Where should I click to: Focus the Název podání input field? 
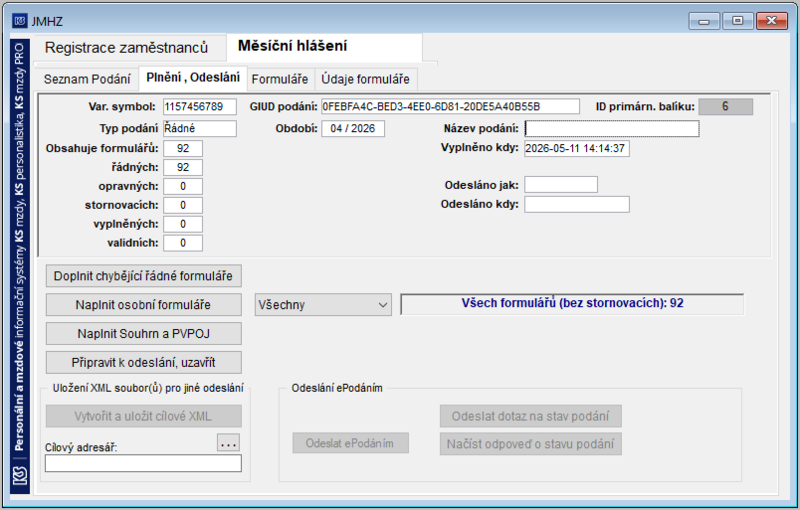(612, 129)
